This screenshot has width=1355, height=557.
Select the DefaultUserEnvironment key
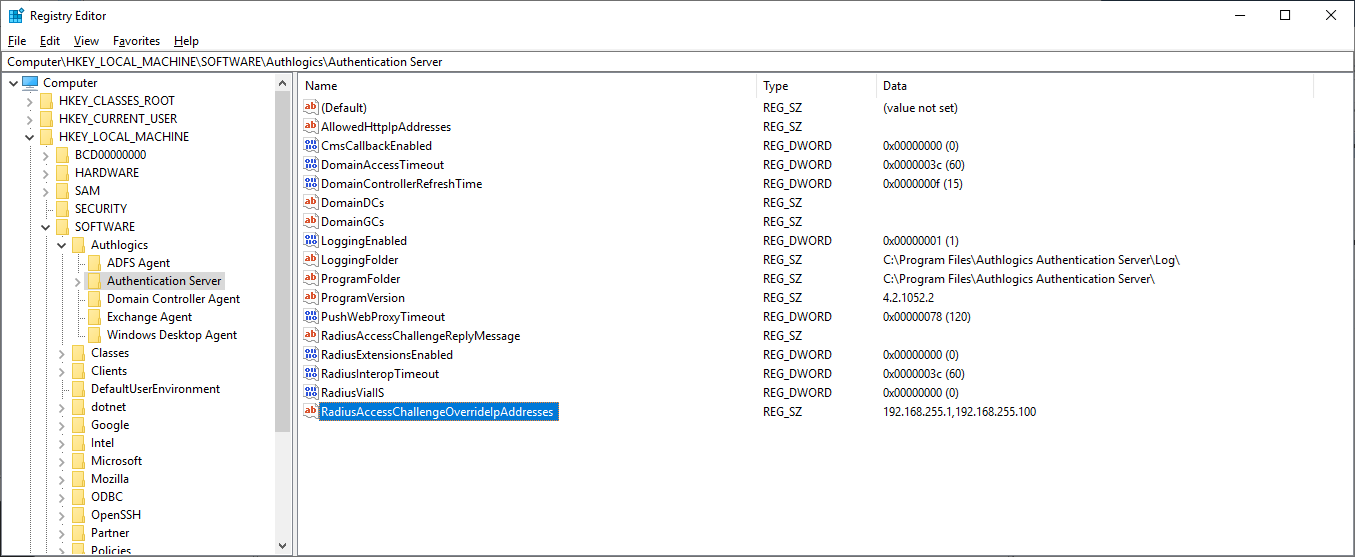click(155, 389)
